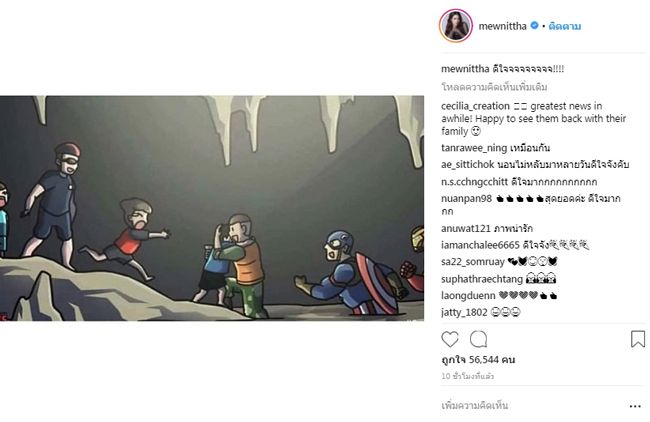
Task: Open comments via speech bubble icon
Action: 478,339
